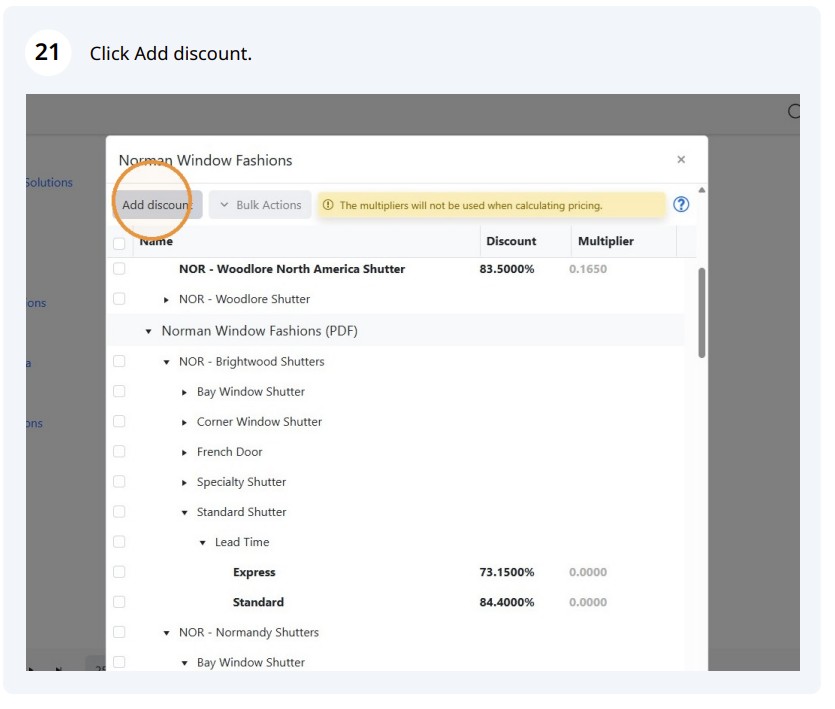835x709 pixels.
Task: Select the 83.5000% discount value
Action: click(507, 270)
